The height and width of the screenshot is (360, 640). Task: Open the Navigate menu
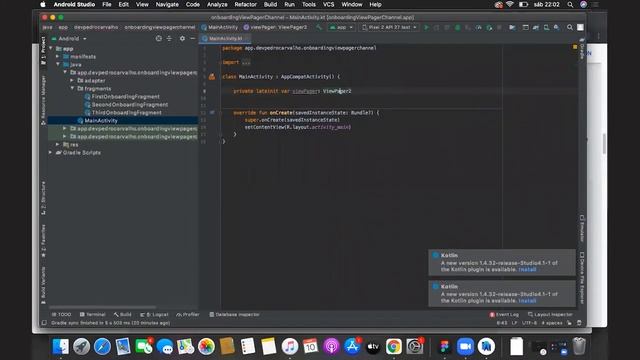[x=167, y=4]
